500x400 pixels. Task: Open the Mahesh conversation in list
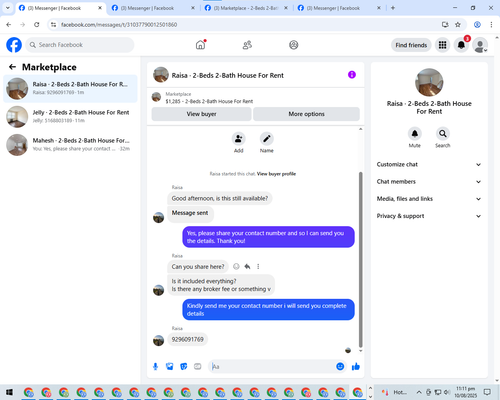[x=70, y=145]
